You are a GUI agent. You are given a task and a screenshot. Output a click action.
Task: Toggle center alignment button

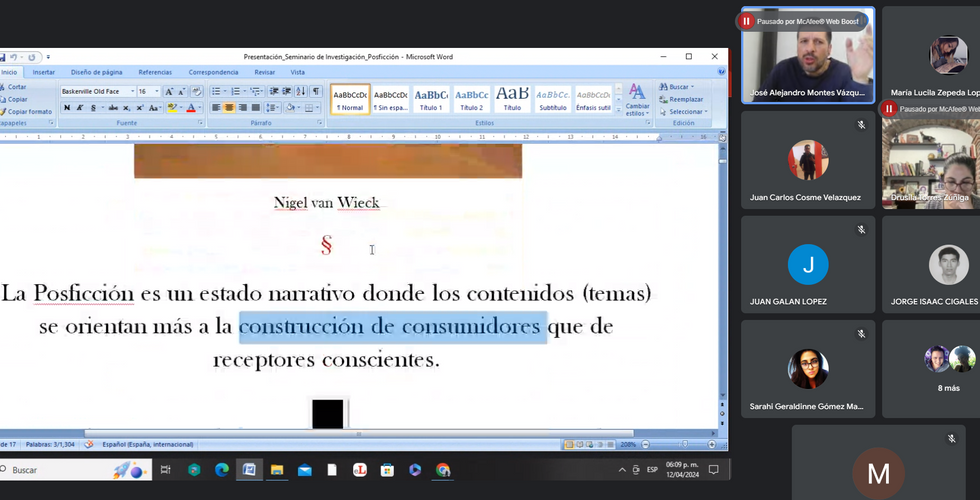tap(229, 108)
